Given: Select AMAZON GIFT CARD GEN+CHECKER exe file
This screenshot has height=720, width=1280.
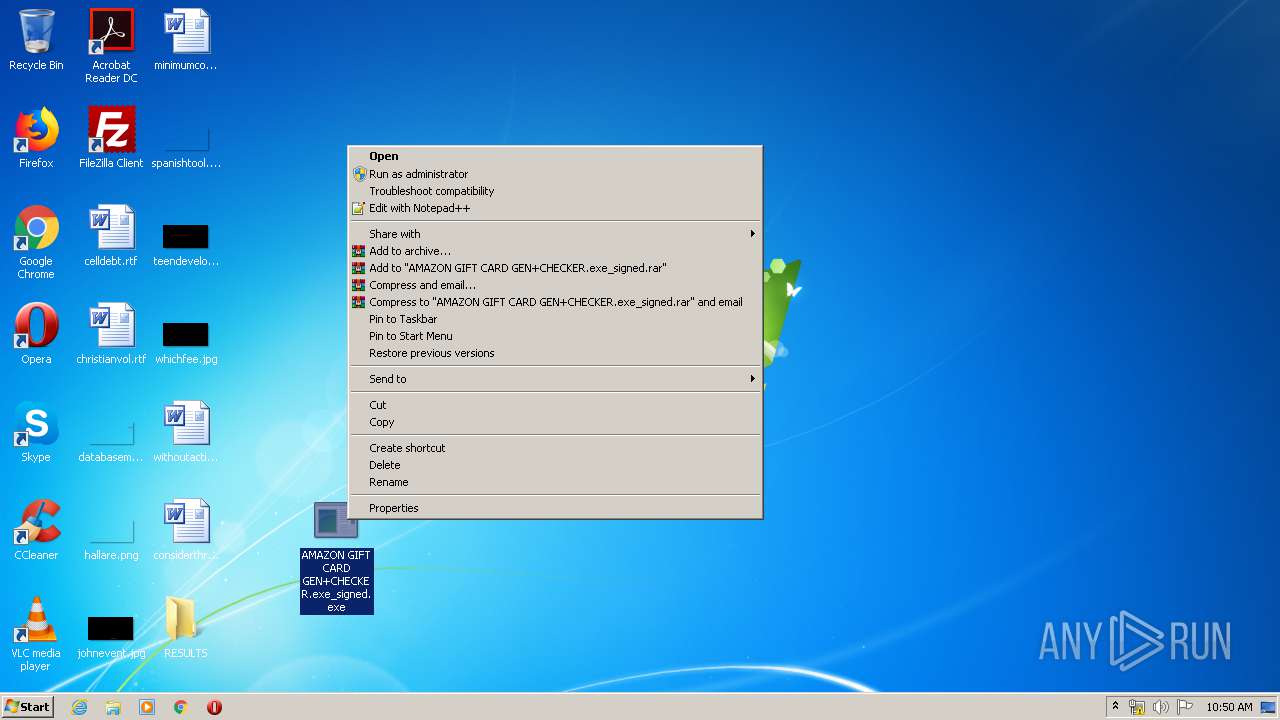Looking at the screenshot, I should click(x=336, y=557).
